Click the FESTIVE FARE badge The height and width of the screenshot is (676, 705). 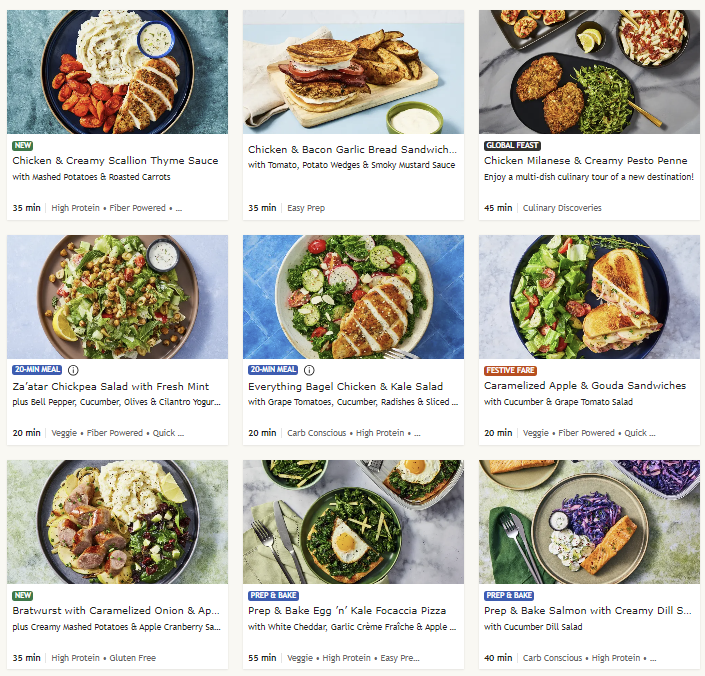tap(512, 370)
